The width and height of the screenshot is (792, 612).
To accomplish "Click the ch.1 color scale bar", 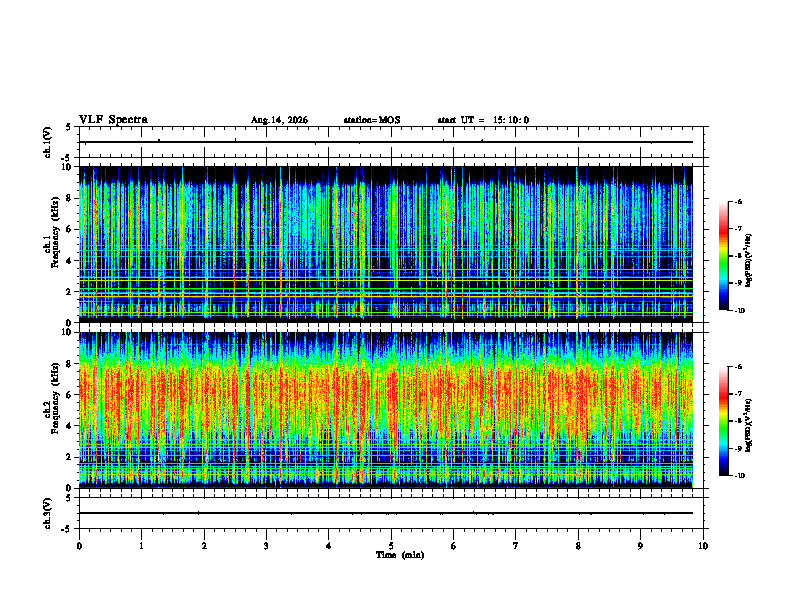I will point(724,256).
